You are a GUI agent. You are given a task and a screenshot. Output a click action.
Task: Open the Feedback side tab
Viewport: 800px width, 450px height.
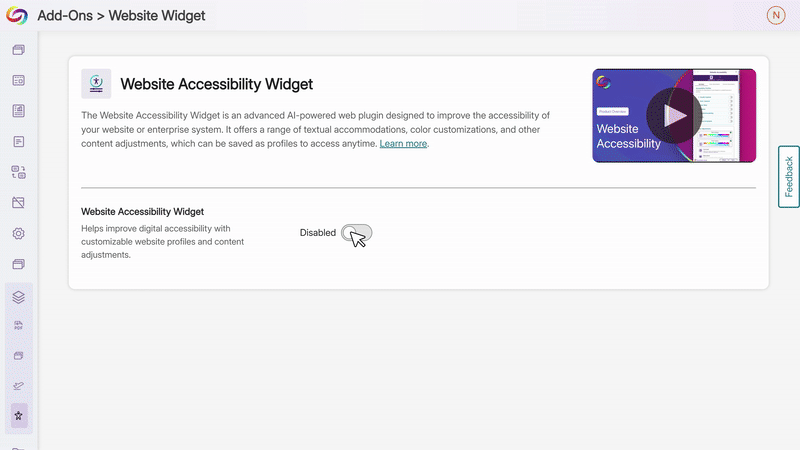click(788, 177)
